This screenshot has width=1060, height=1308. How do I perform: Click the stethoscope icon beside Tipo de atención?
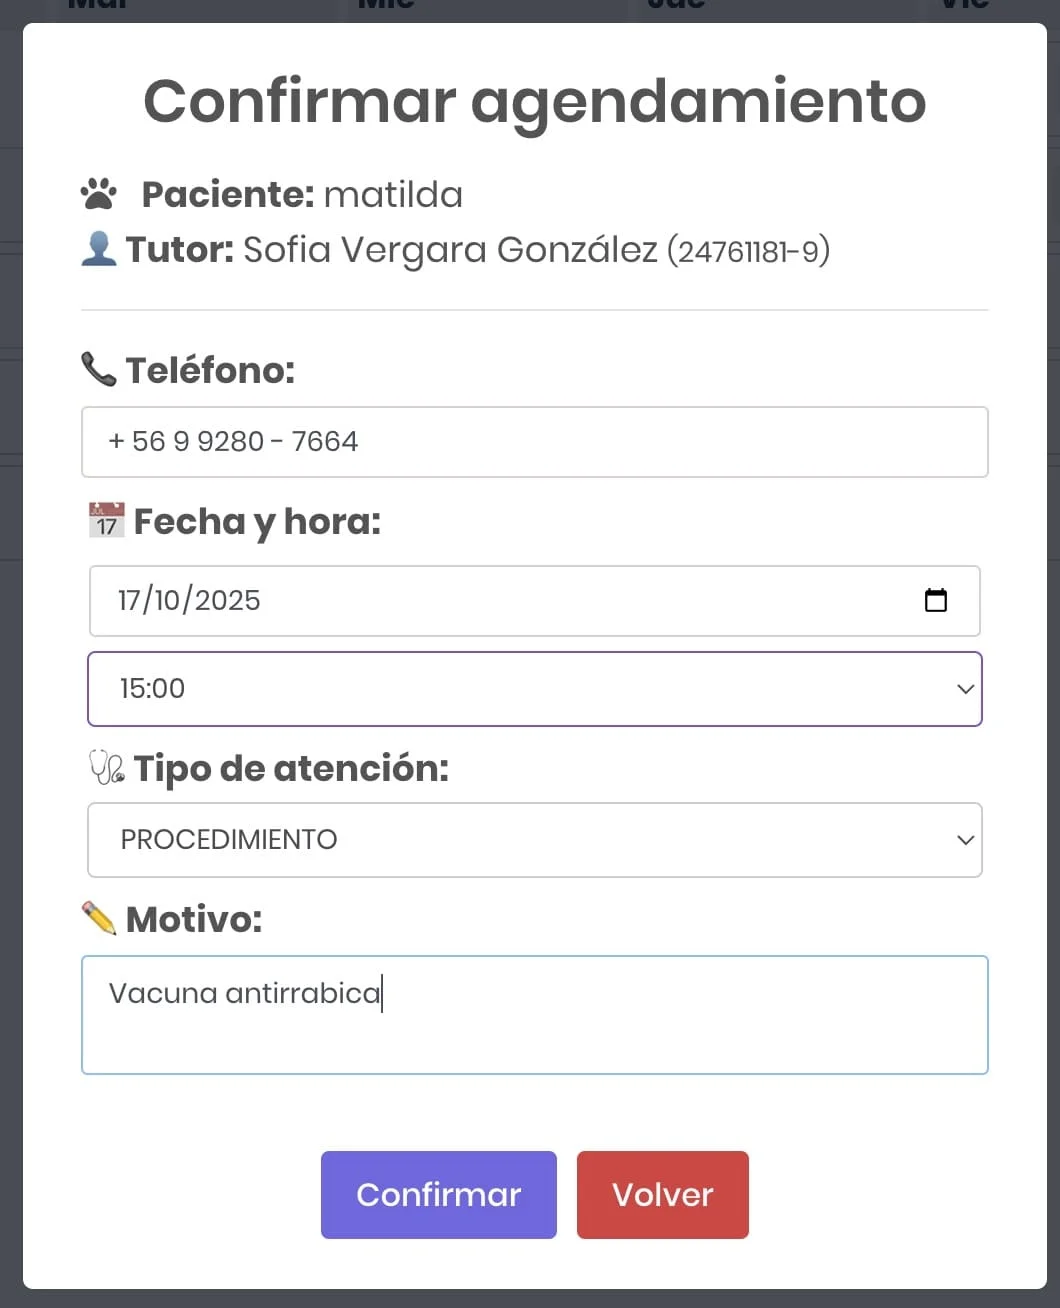coord(105,767)
